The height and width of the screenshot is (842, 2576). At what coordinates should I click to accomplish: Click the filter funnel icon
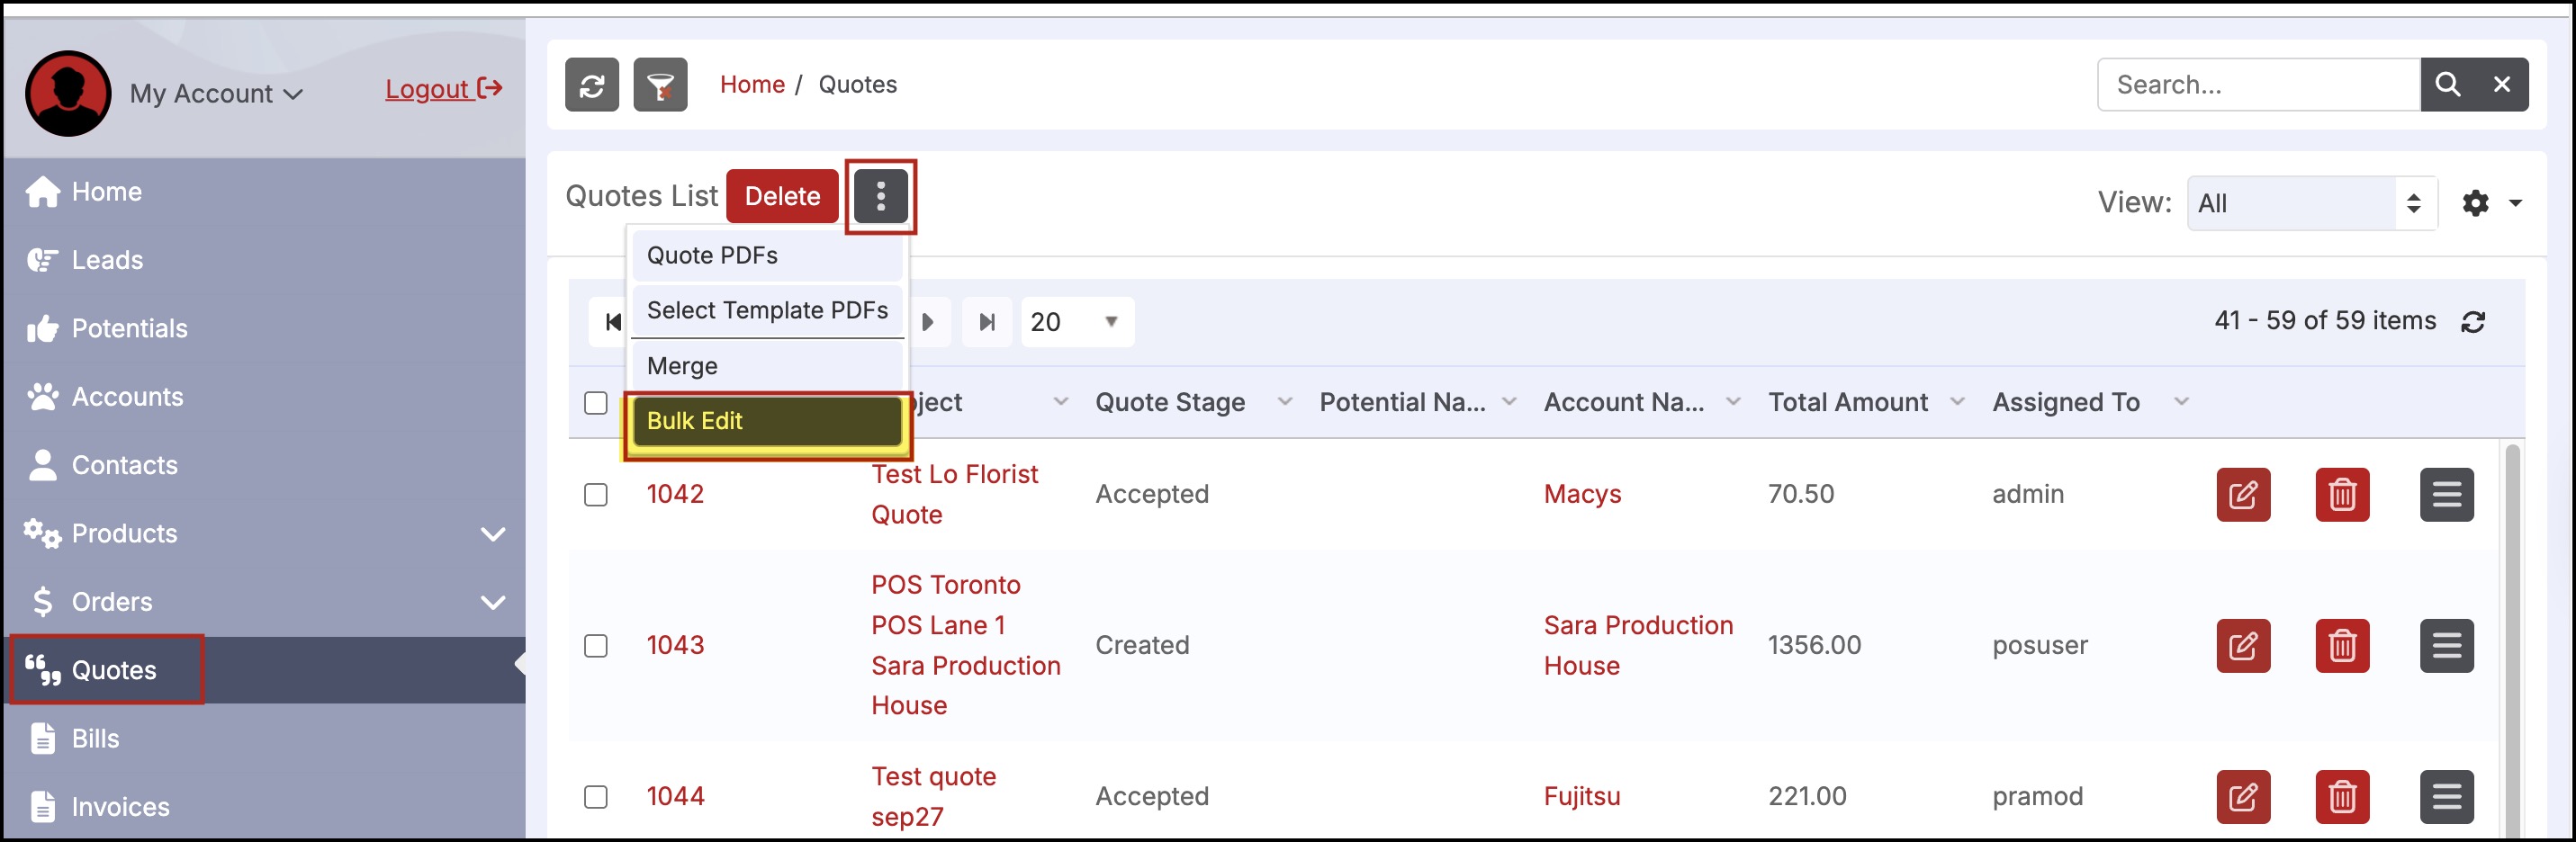(x=660, y=85)
